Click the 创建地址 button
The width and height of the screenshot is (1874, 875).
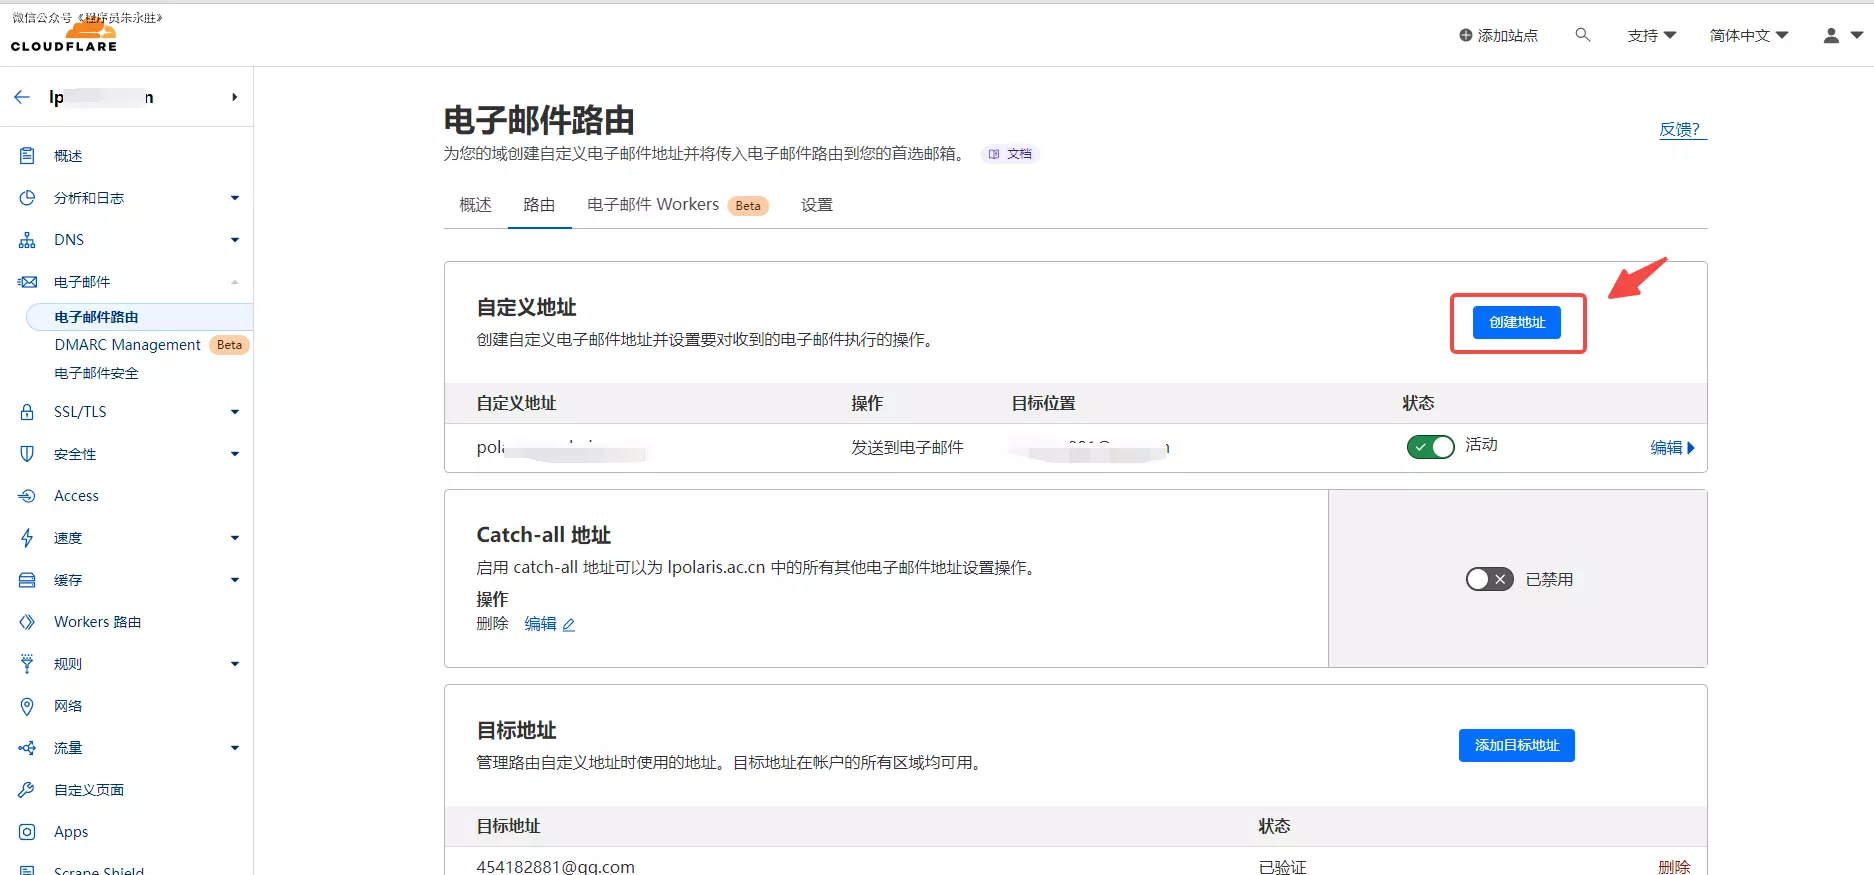click(x=1516, y=322)
